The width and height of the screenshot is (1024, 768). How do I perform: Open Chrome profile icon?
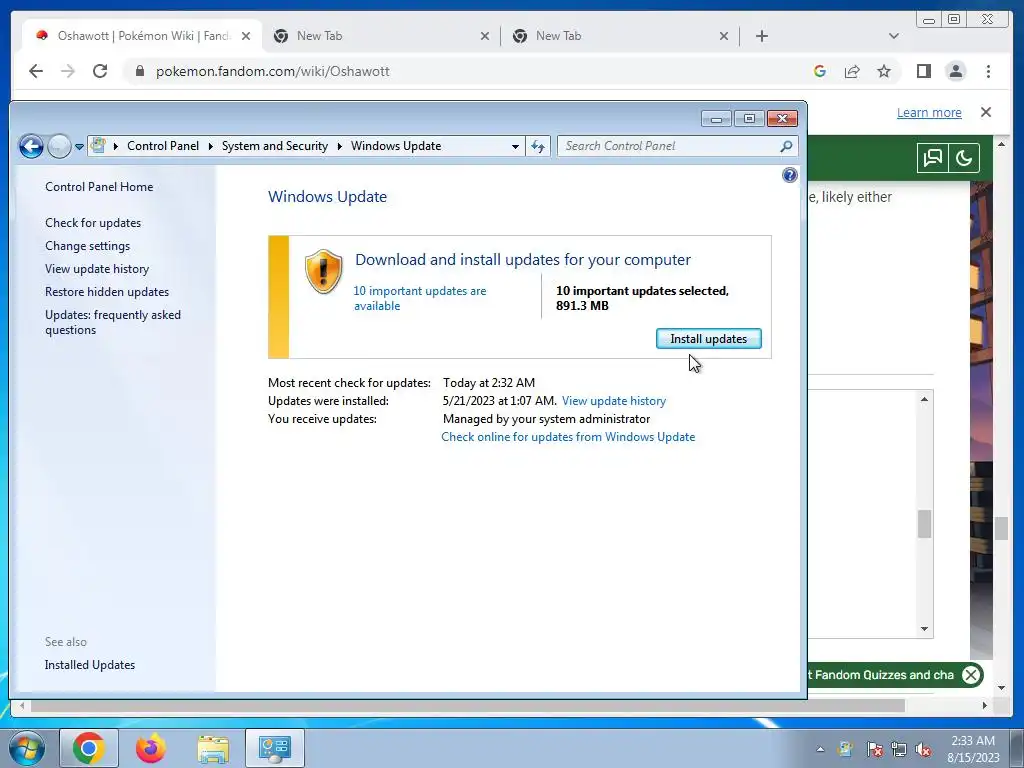(x=955, y=71)
